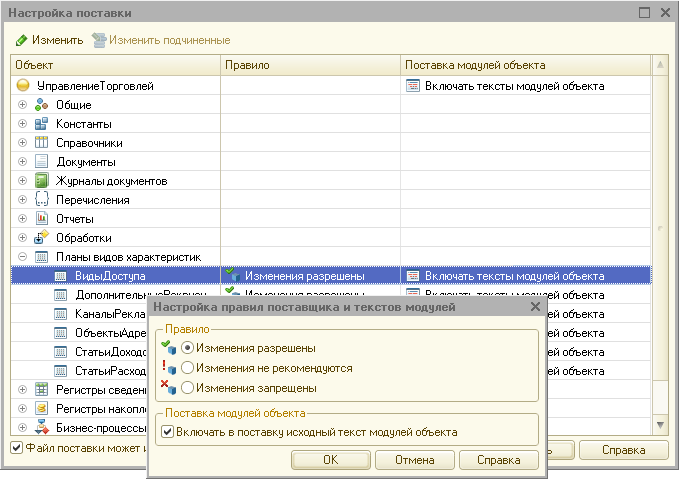Image resolution: width=679 pixels, height=479 pixels.
Task: Click the ВидыДоступа row icon
Action: tap(61, 276)
